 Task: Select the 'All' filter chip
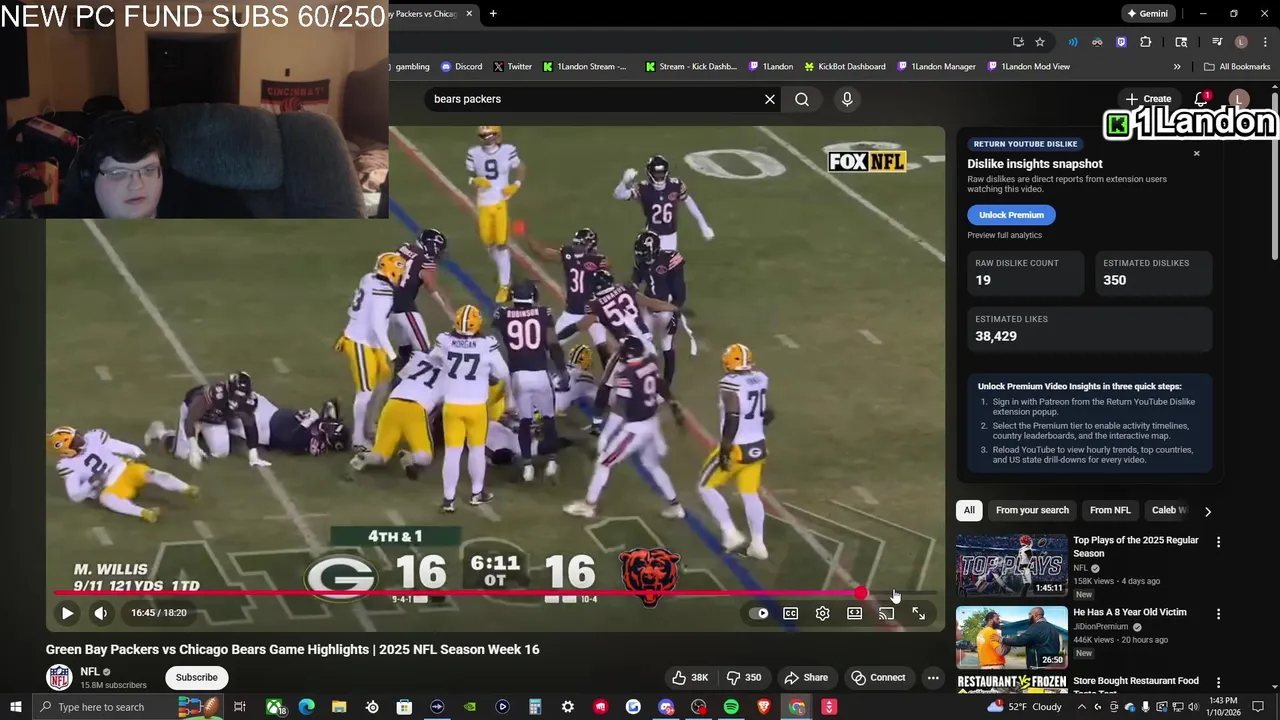click(969, 510)
